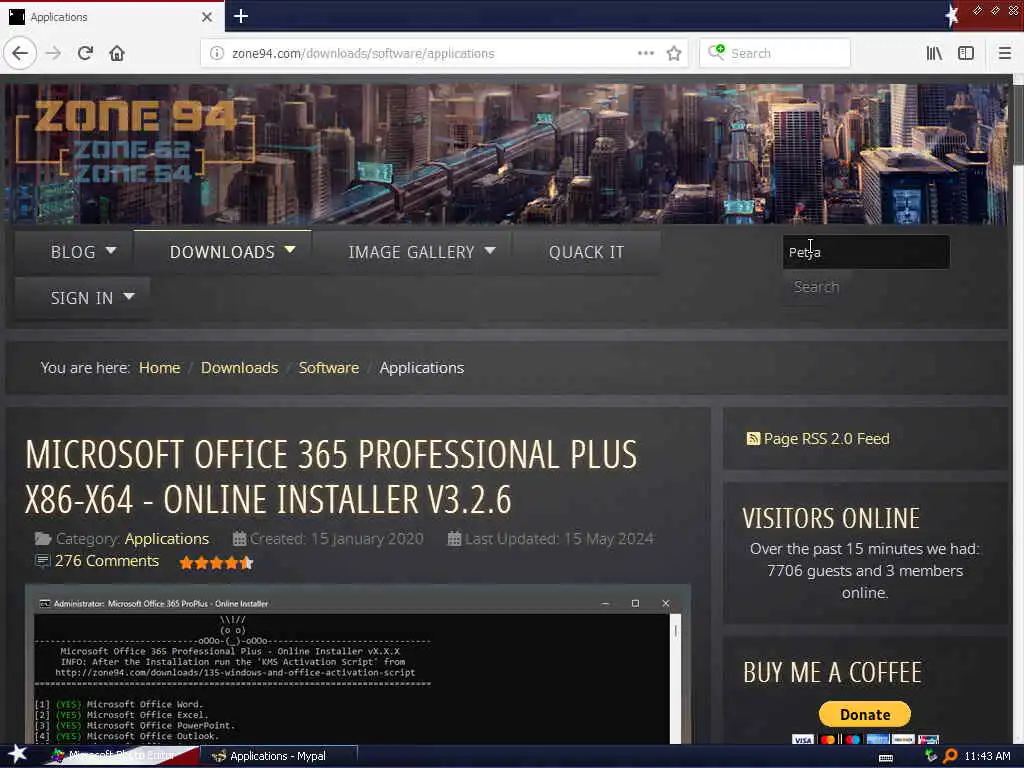1024x768 pixels.
Task: Show site information icon in address bar
Action: coord(216,53)
